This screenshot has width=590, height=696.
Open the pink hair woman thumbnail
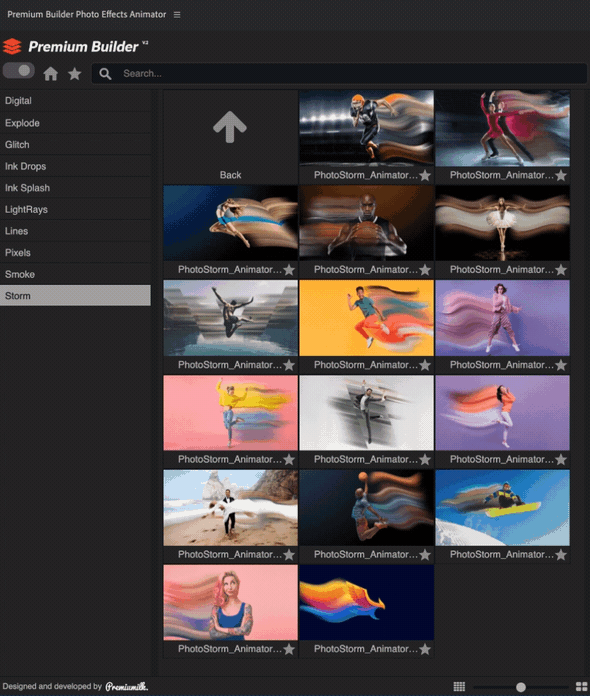[x=230, y=602]
